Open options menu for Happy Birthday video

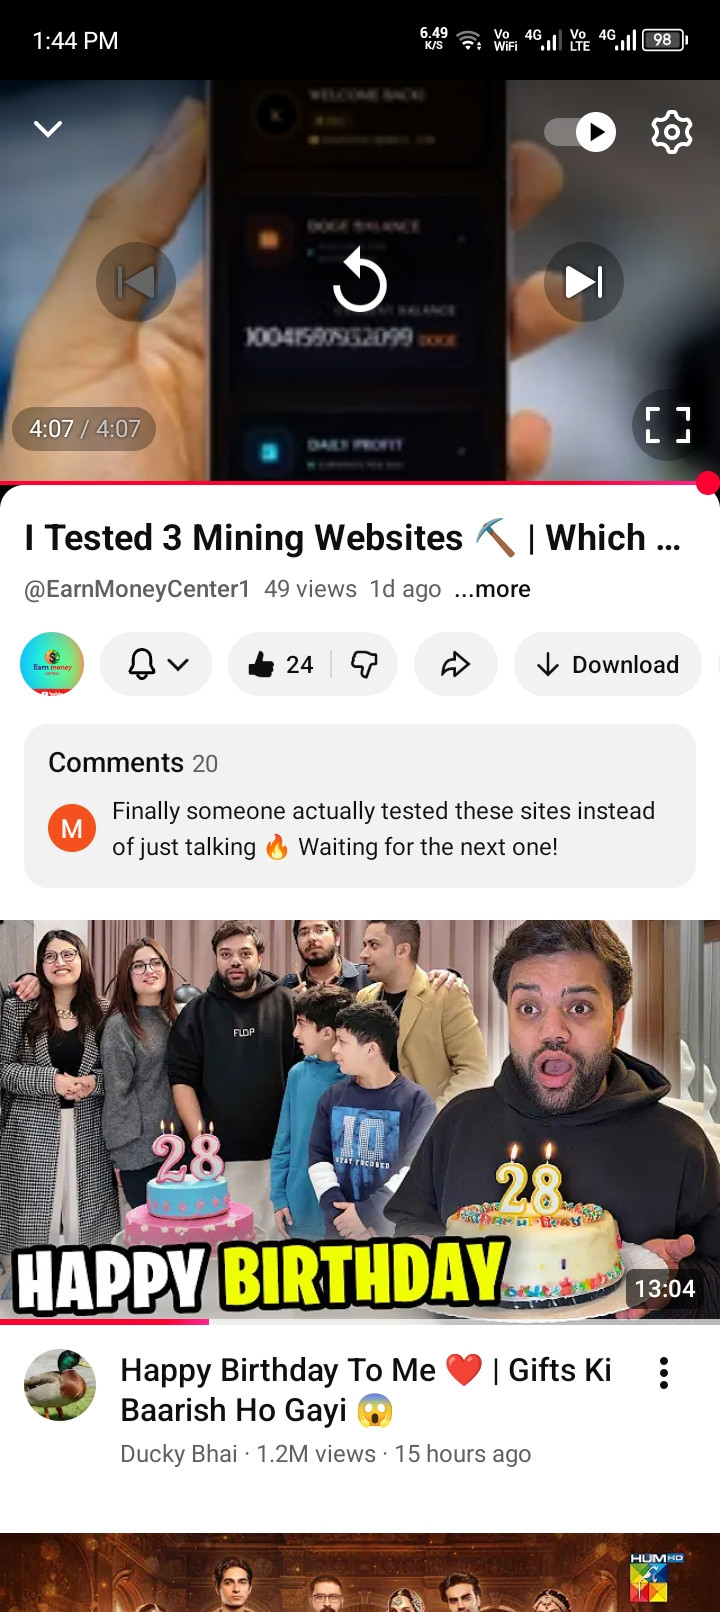coord(664,1373)
